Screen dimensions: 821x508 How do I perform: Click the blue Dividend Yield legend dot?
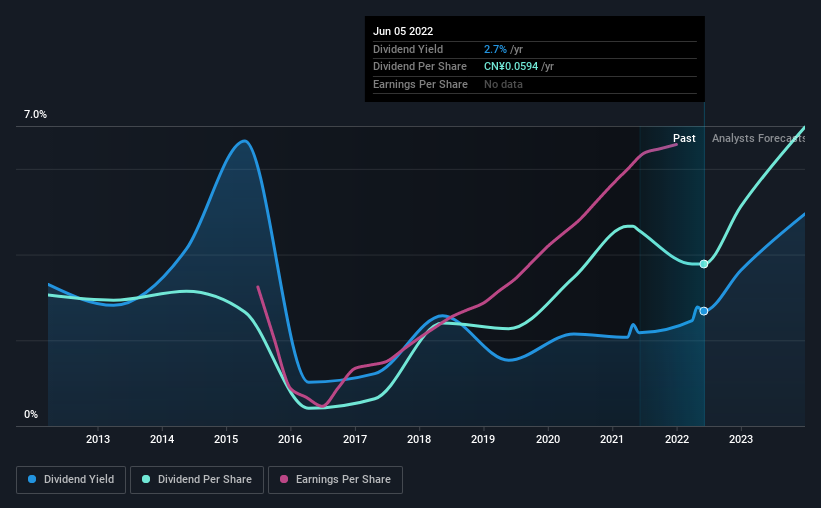(x=32, y=479)
